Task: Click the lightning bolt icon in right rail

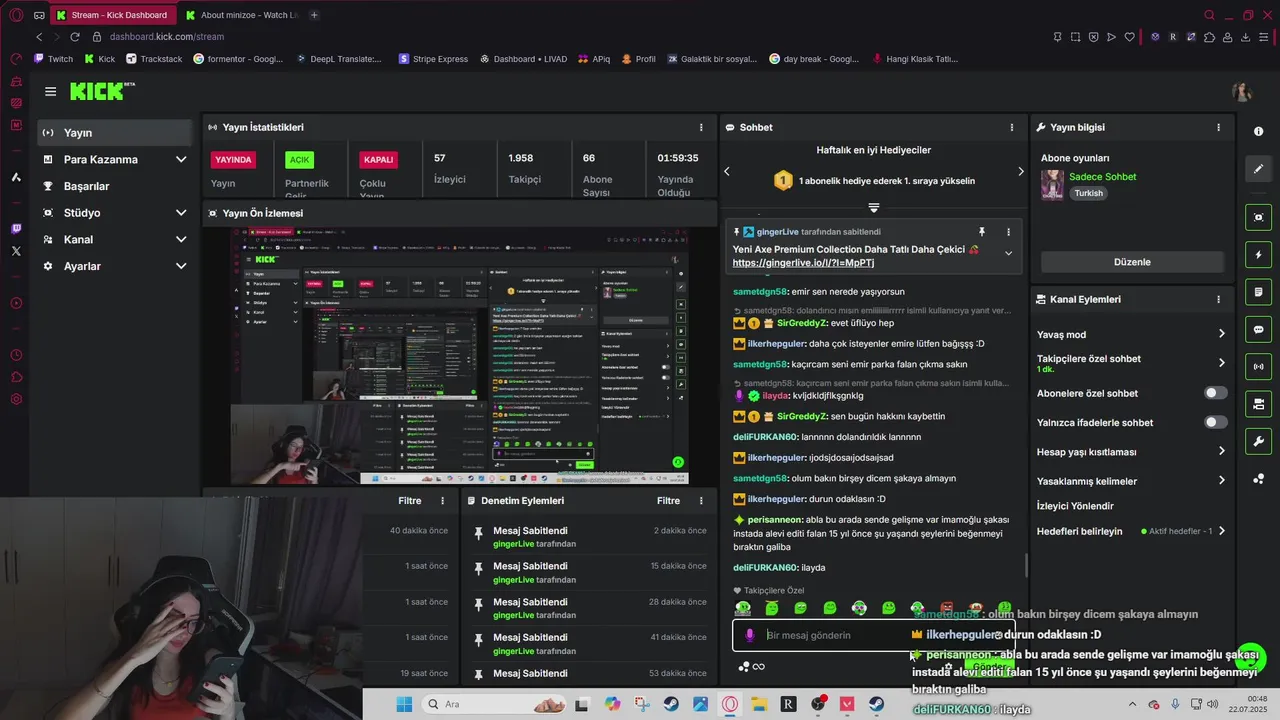Action: coord(1258,254)
